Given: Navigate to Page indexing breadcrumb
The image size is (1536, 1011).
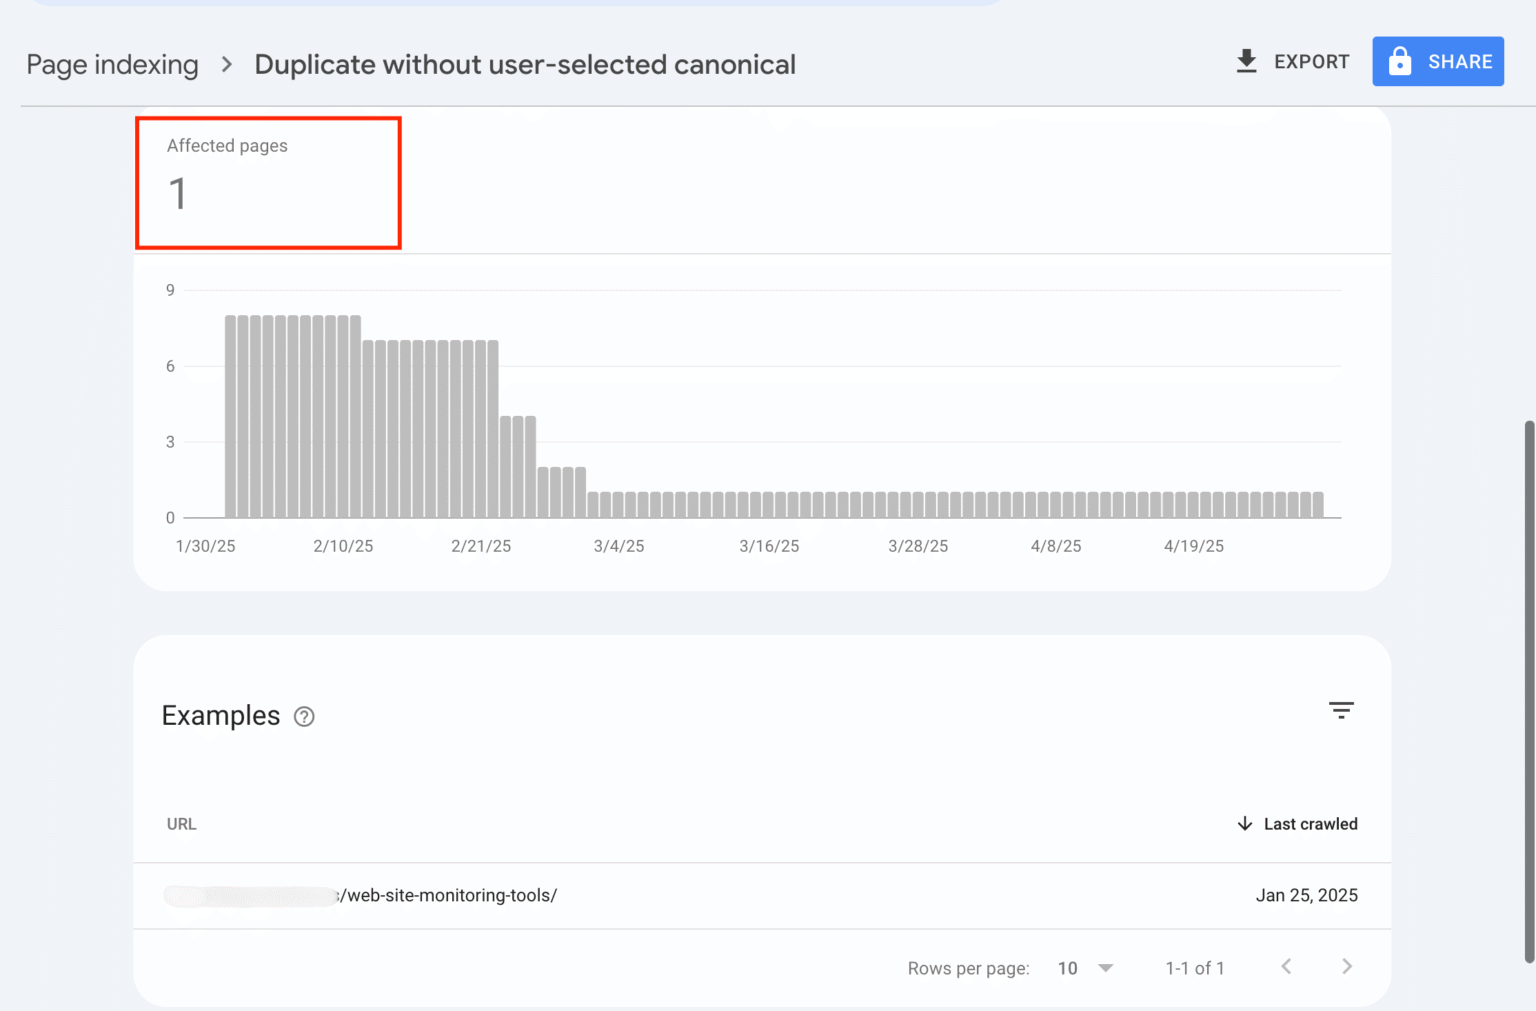Looking at the screenshot, I should coord(112,64).
